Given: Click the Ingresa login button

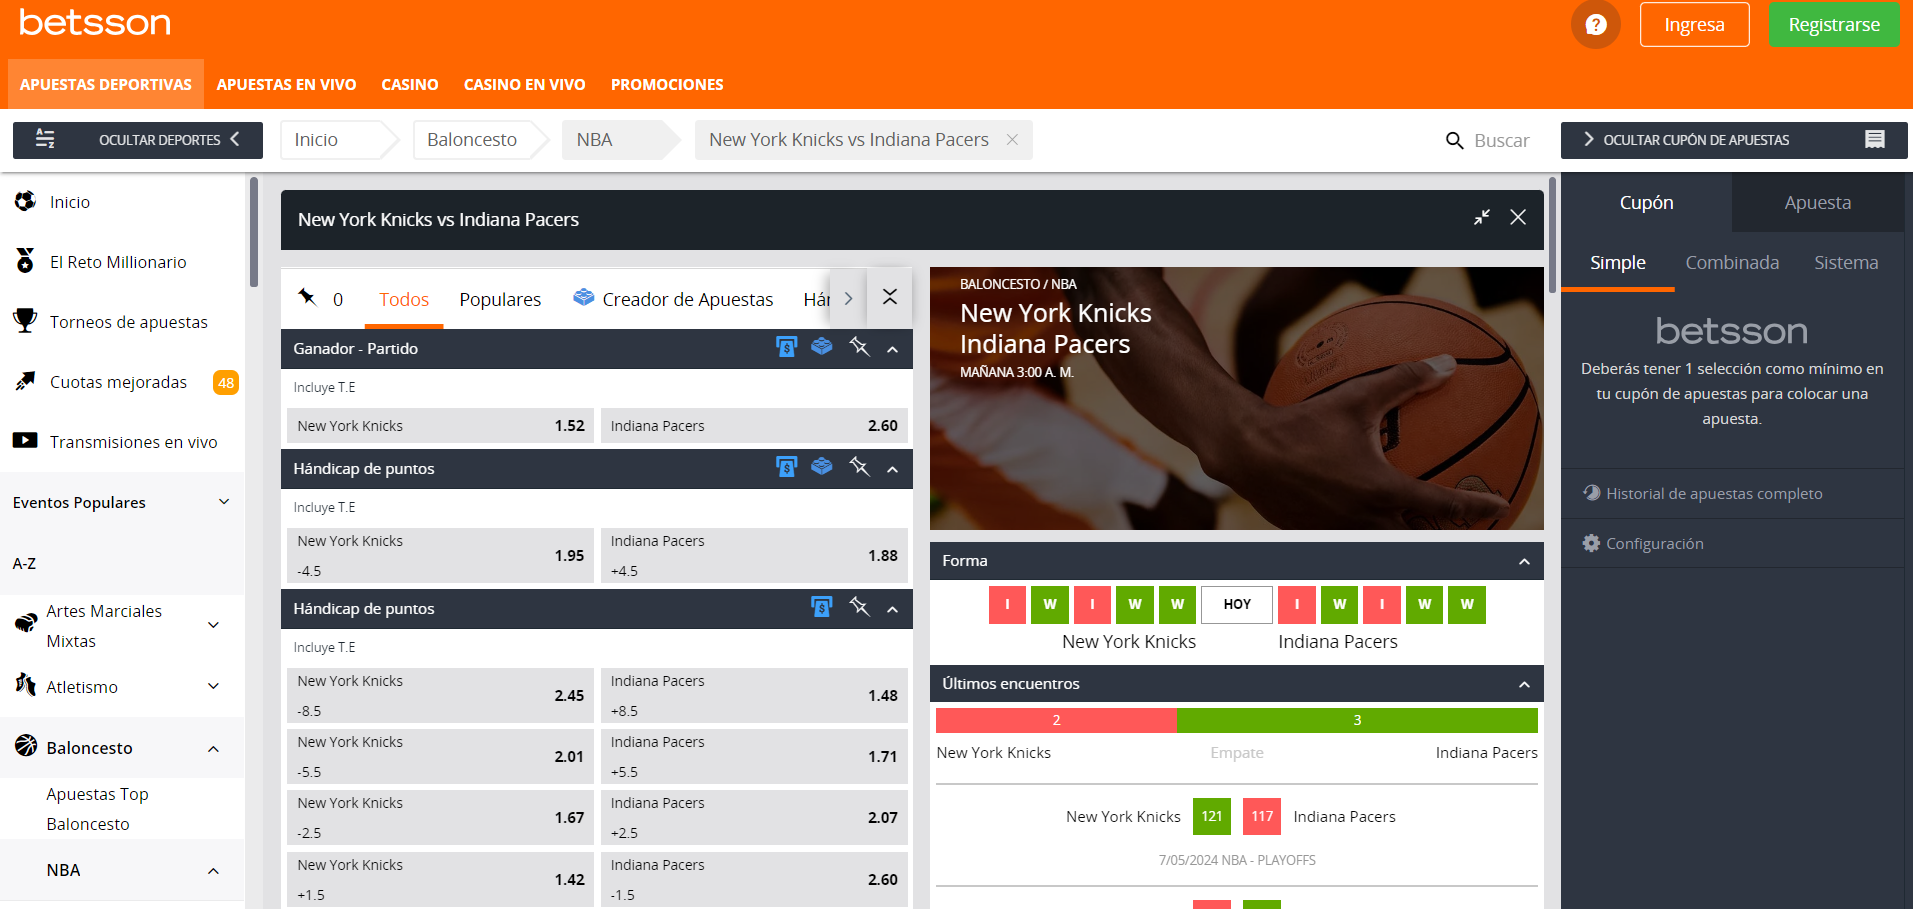Looking at the screenshot, I should [x=1694, y=25].
